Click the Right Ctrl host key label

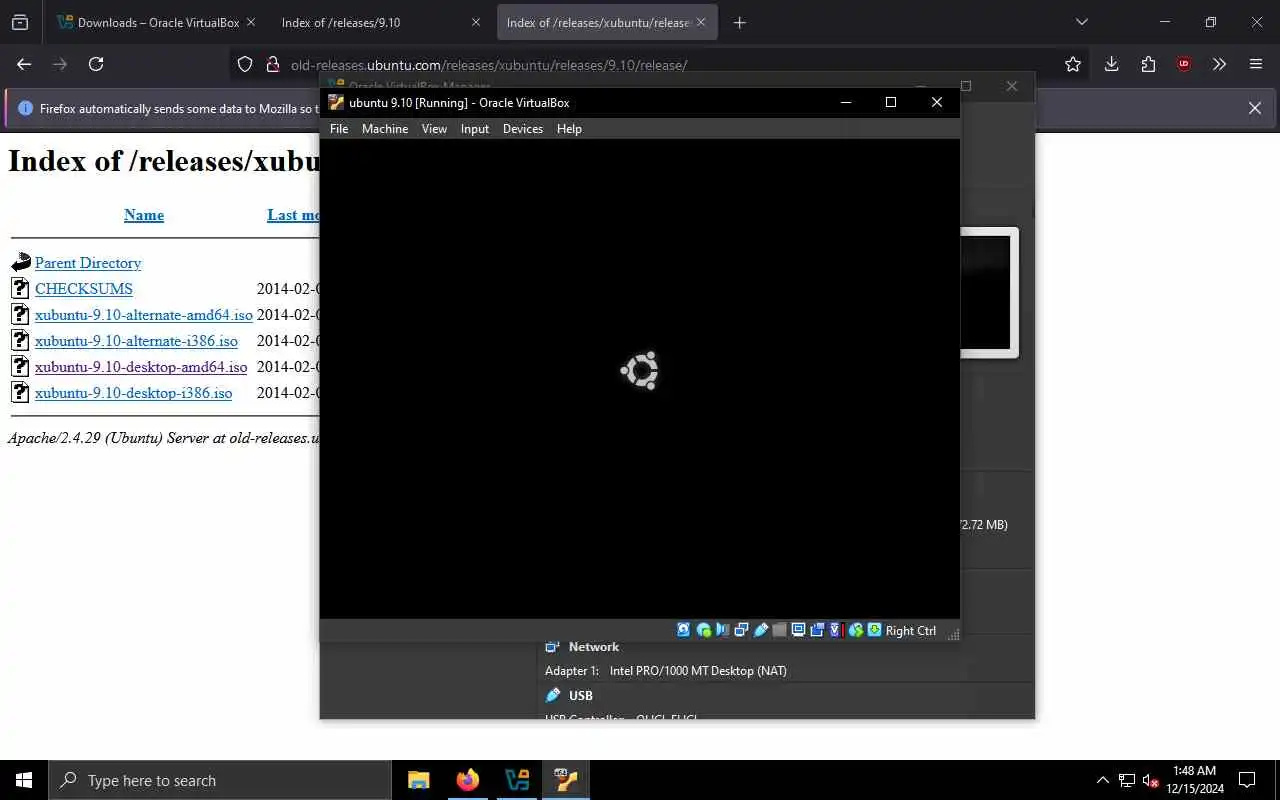point(911,631)
